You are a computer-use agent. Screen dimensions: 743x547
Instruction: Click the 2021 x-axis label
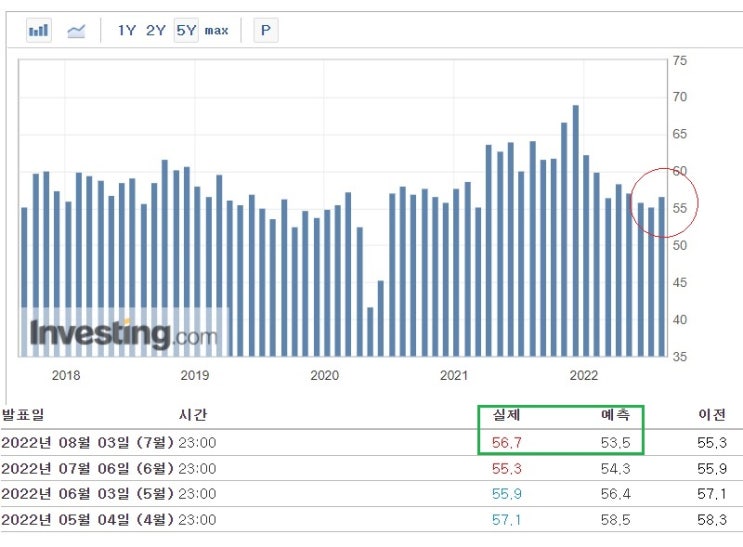click(x=454, y=375)
